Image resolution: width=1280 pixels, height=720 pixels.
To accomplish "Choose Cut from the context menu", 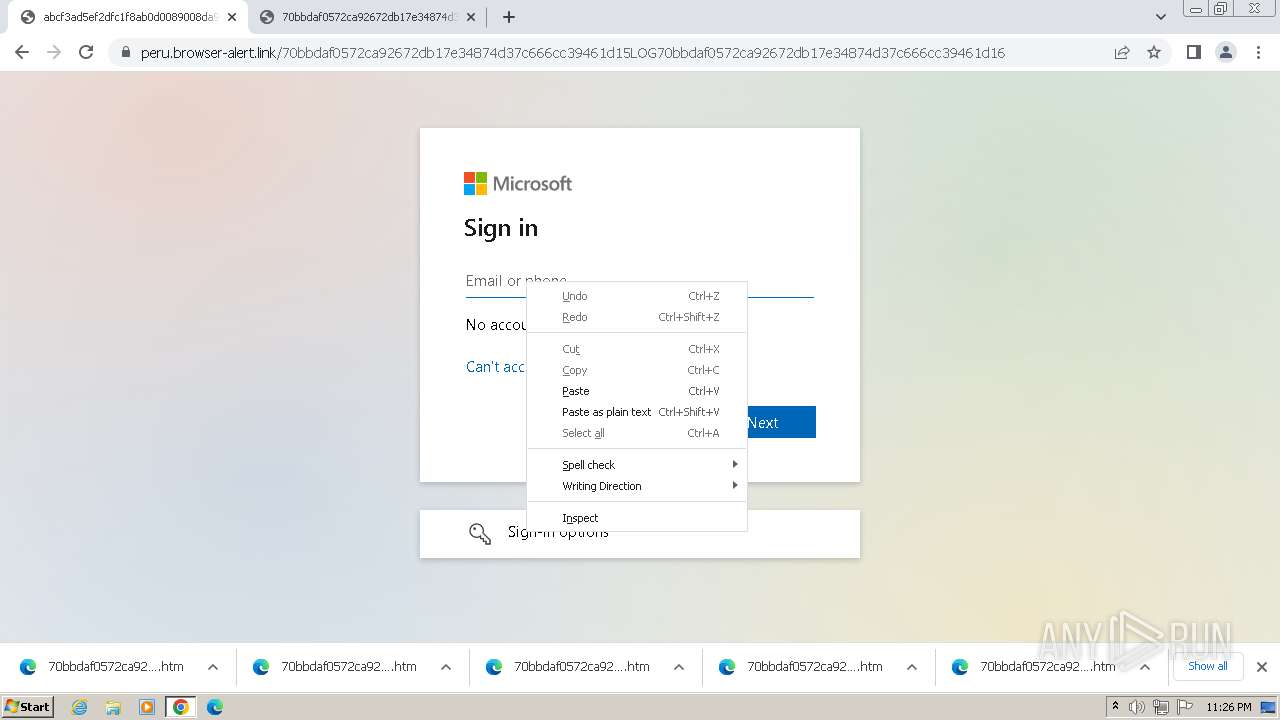I will (637, 349).
